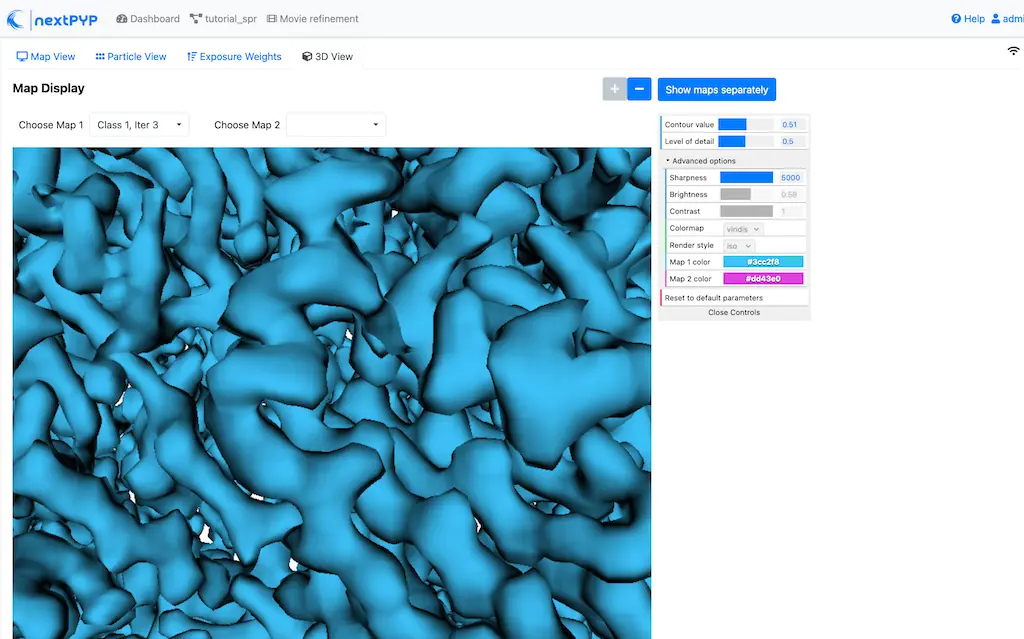This screenshot has height=639, width=1024.
Task: Go to the tutorial_spr project
Action: (222, 19)
